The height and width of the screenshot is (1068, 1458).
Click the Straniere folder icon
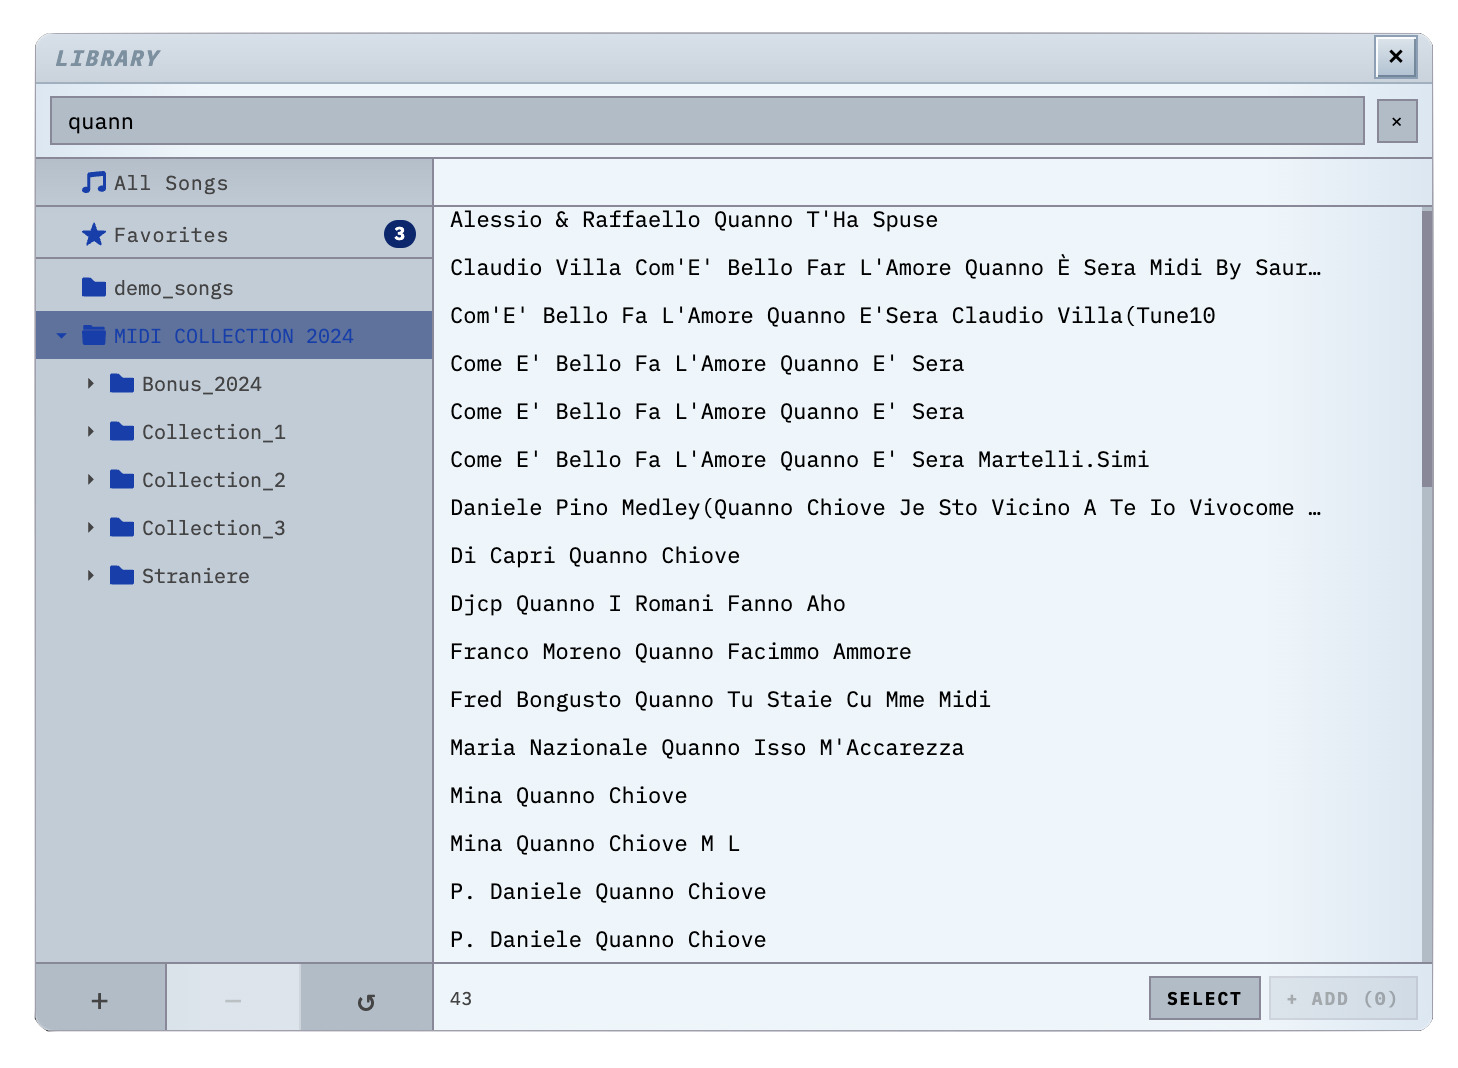[122, 575]
